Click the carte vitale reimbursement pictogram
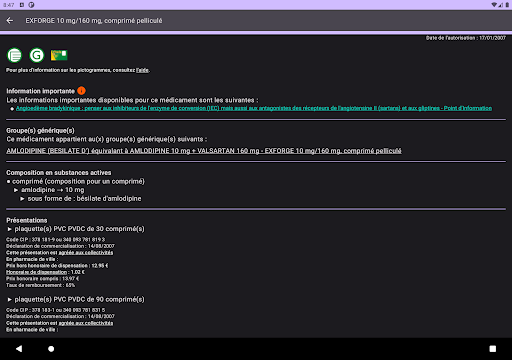512x360 pixels. (59, 55)
